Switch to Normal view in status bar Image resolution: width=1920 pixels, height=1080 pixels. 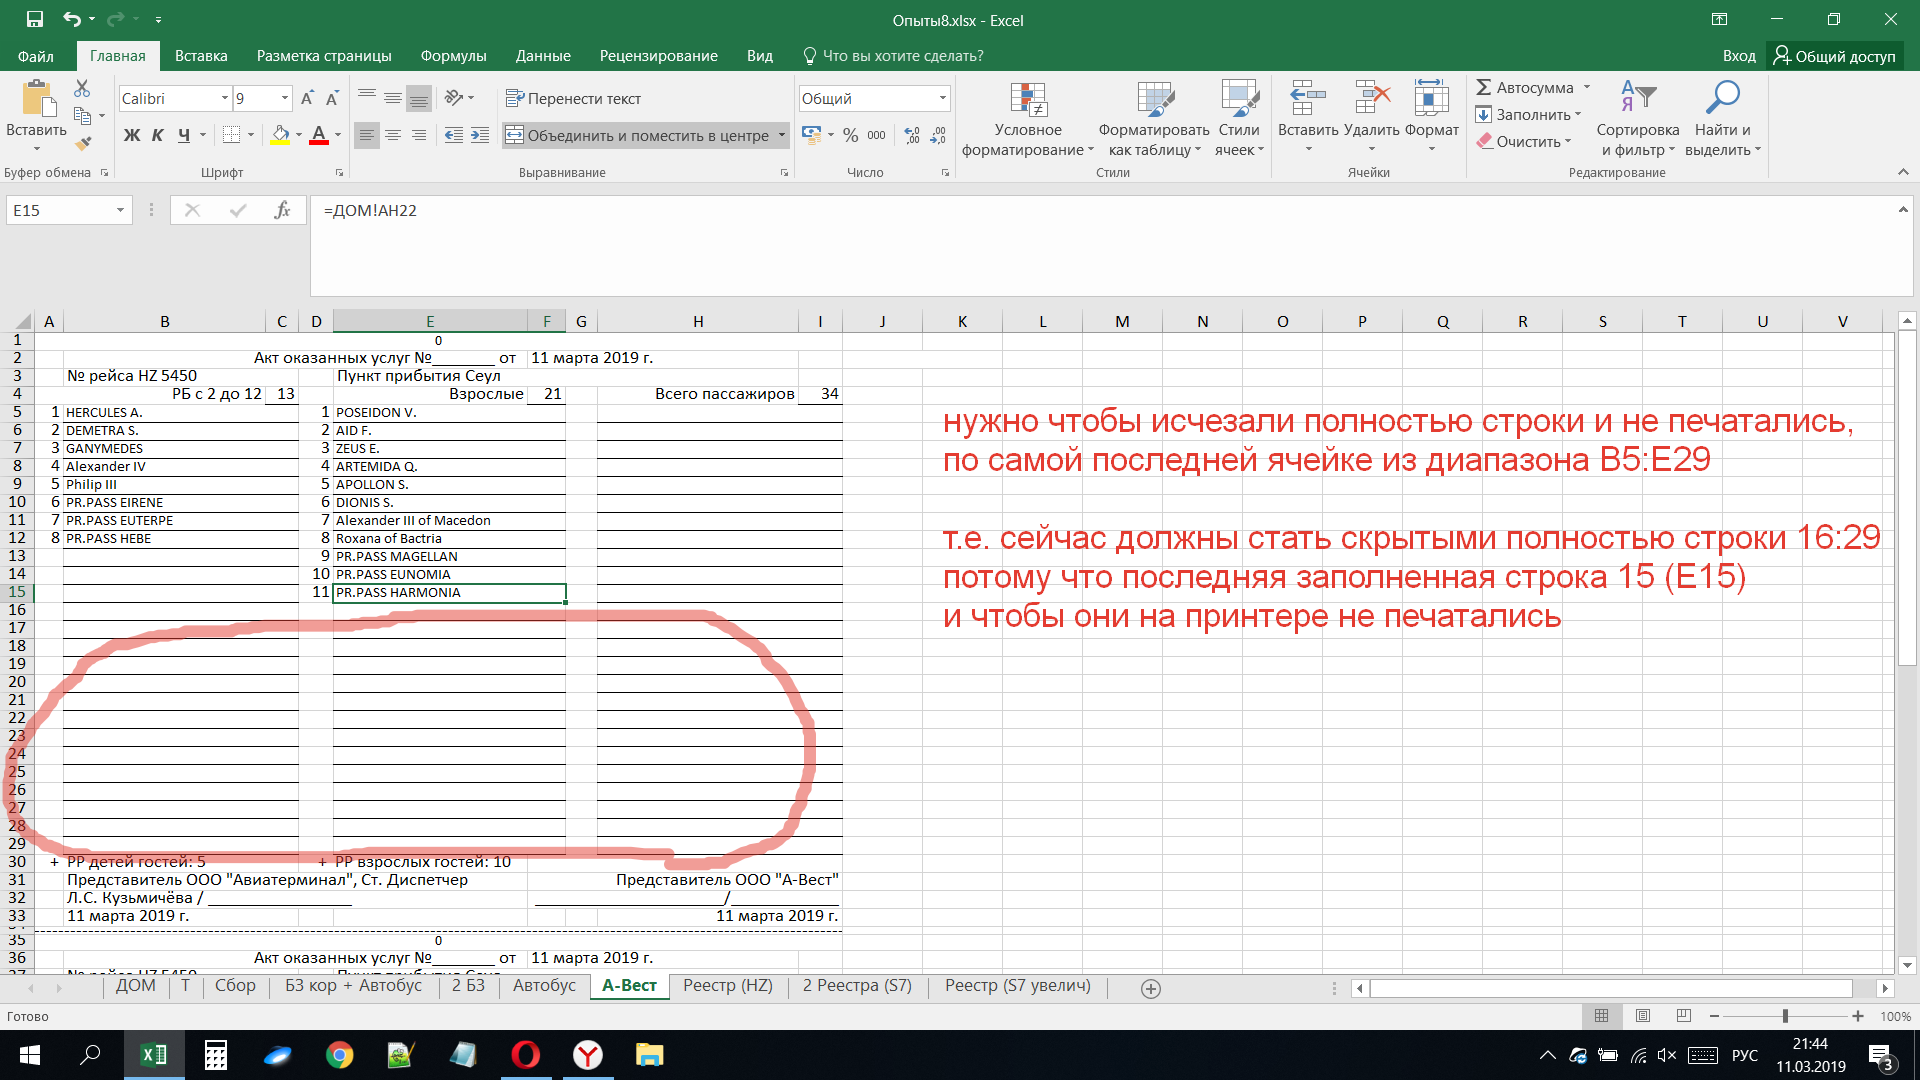(1602, 1016)
